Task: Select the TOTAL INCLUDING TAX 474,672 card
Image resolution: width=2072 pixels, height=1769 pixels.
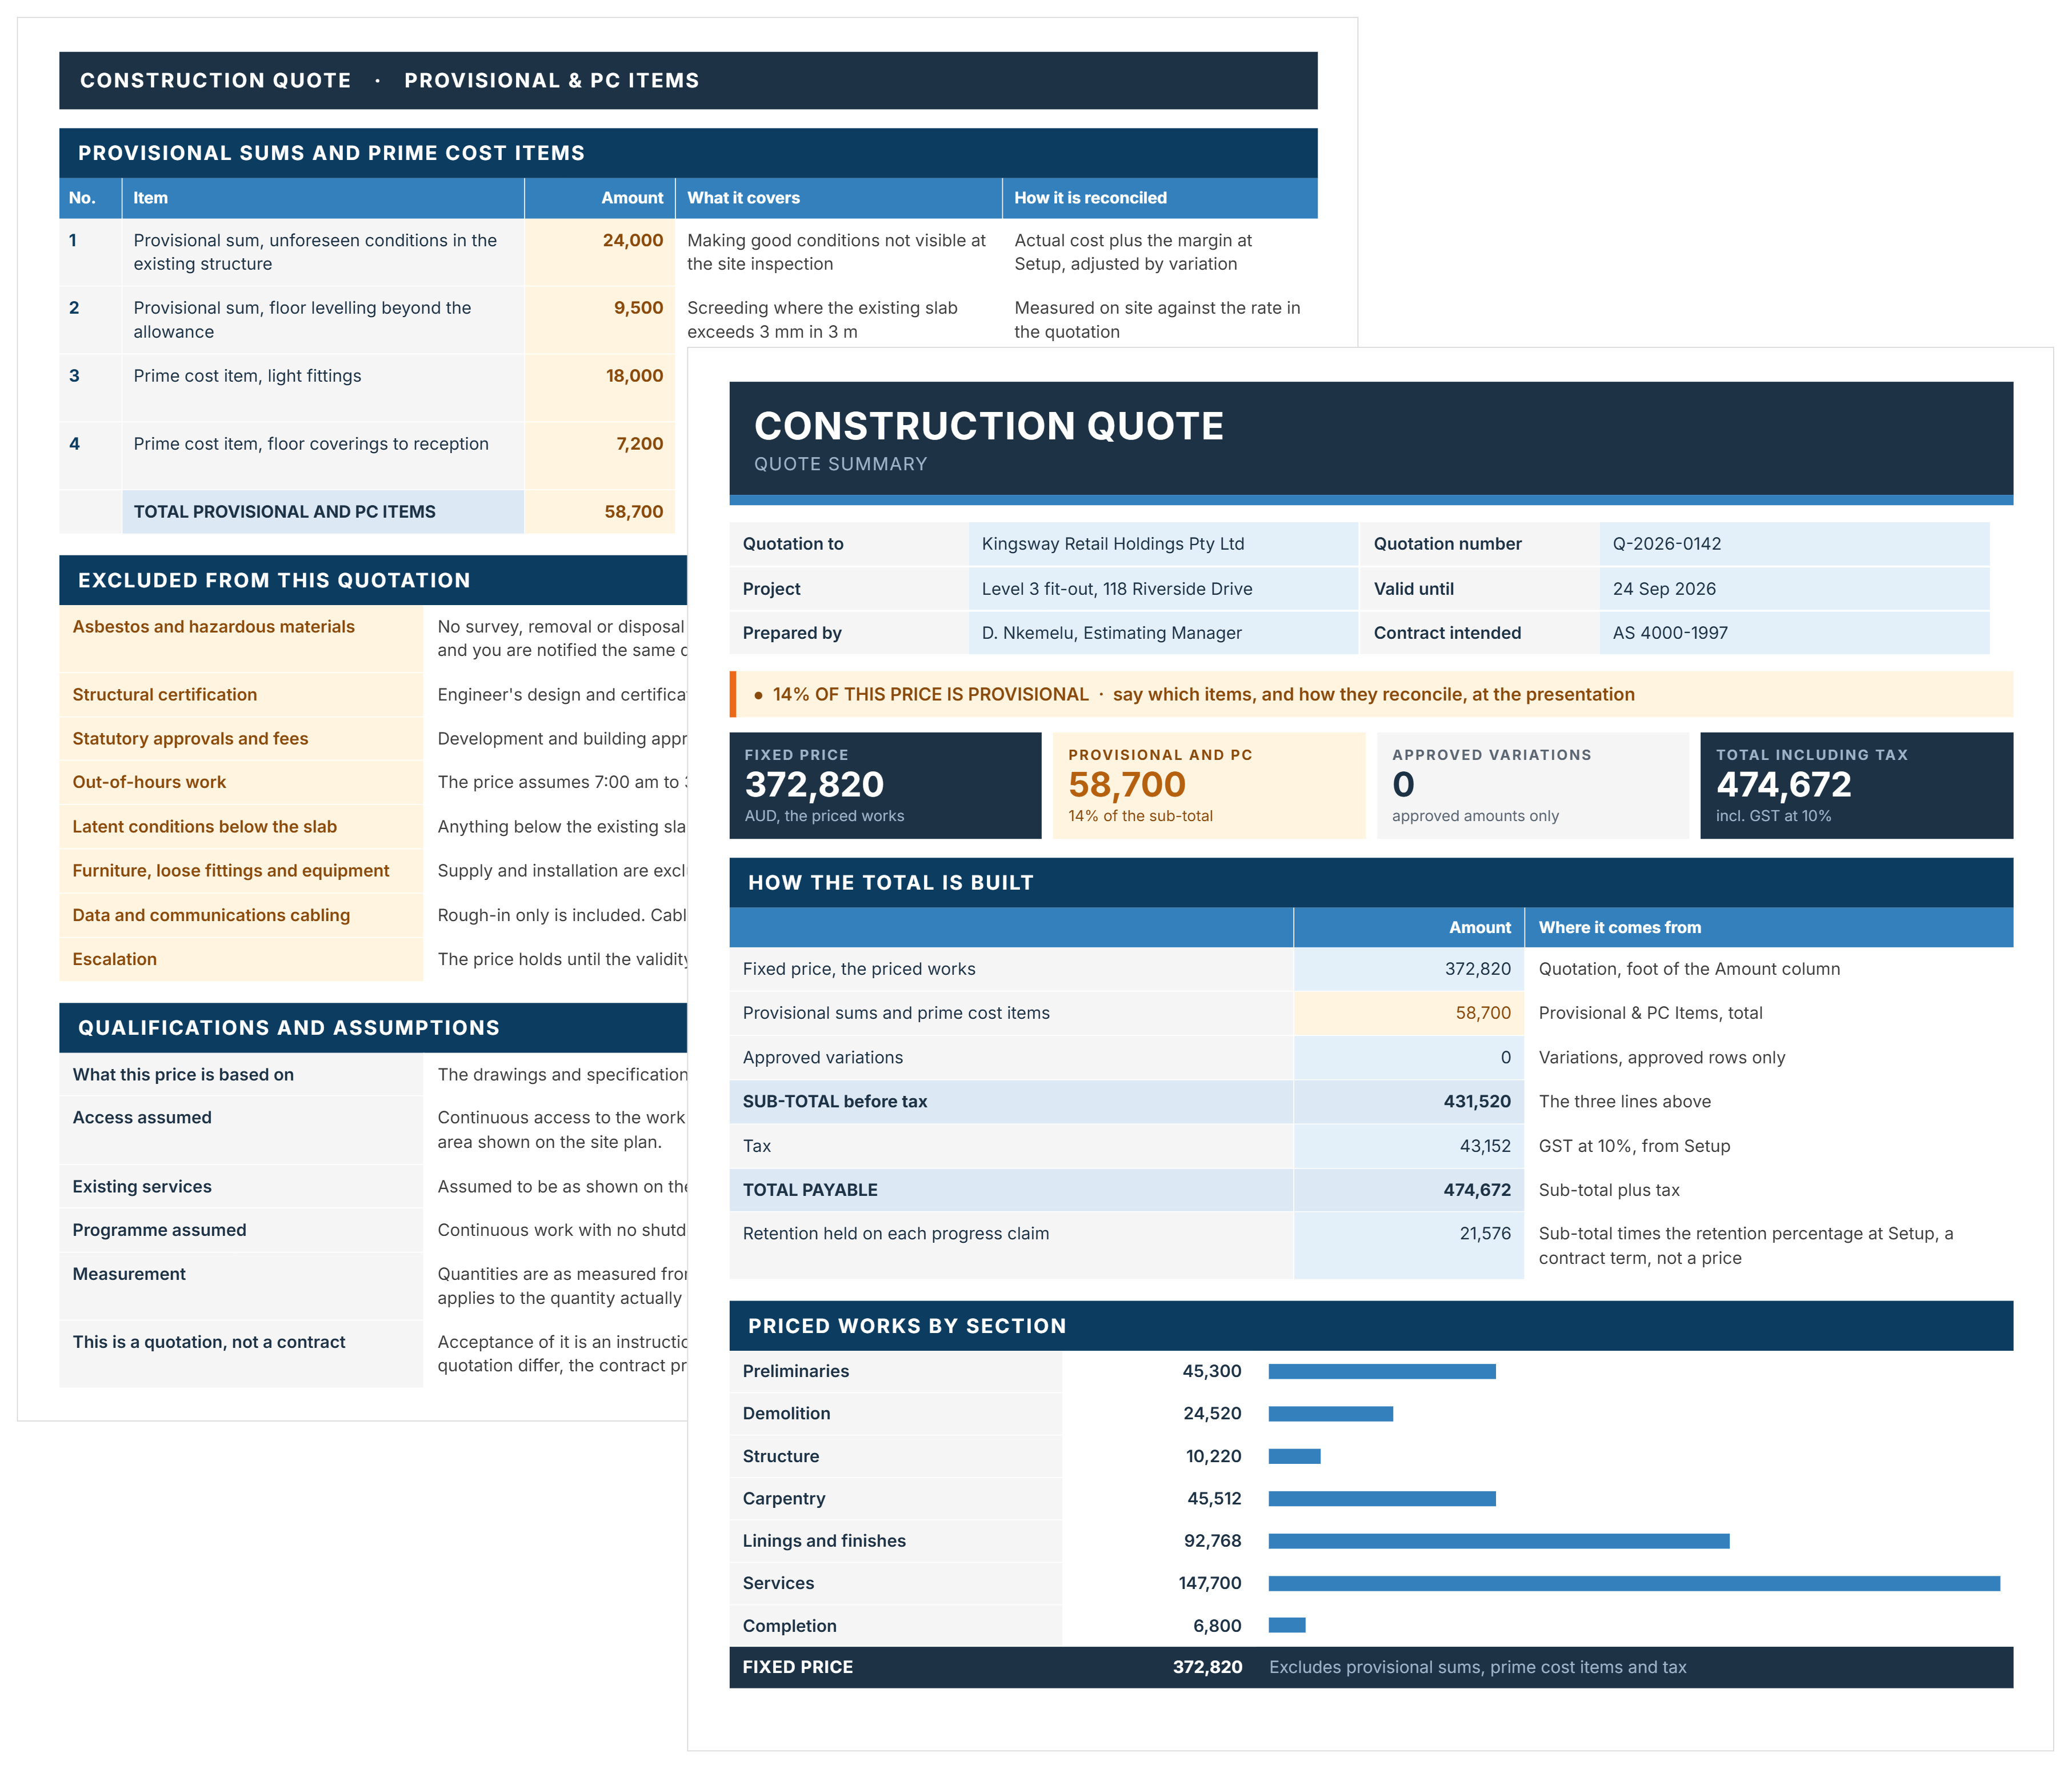Action: point(1857,786)
